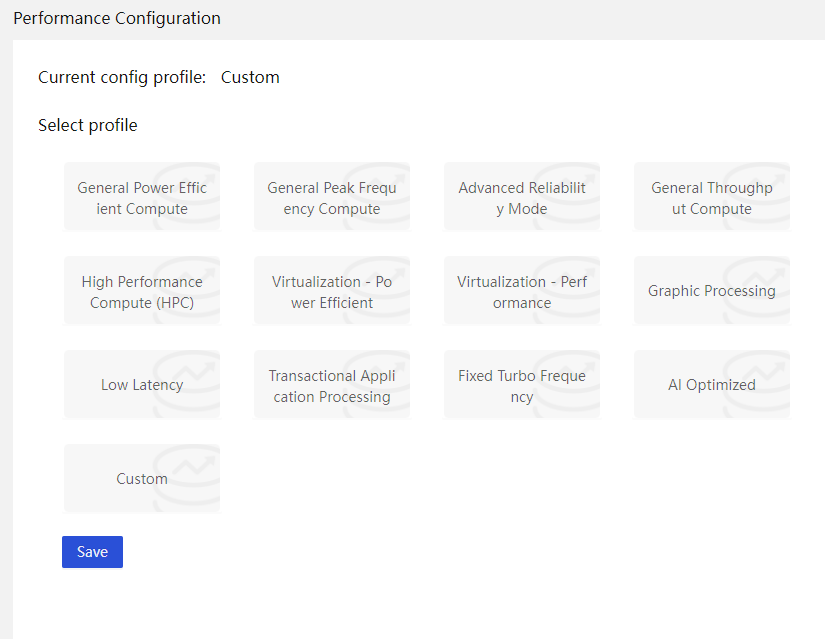Choose Transactional Application Processing profile
This screenshot has width=825, height=639.
(332, 384)
